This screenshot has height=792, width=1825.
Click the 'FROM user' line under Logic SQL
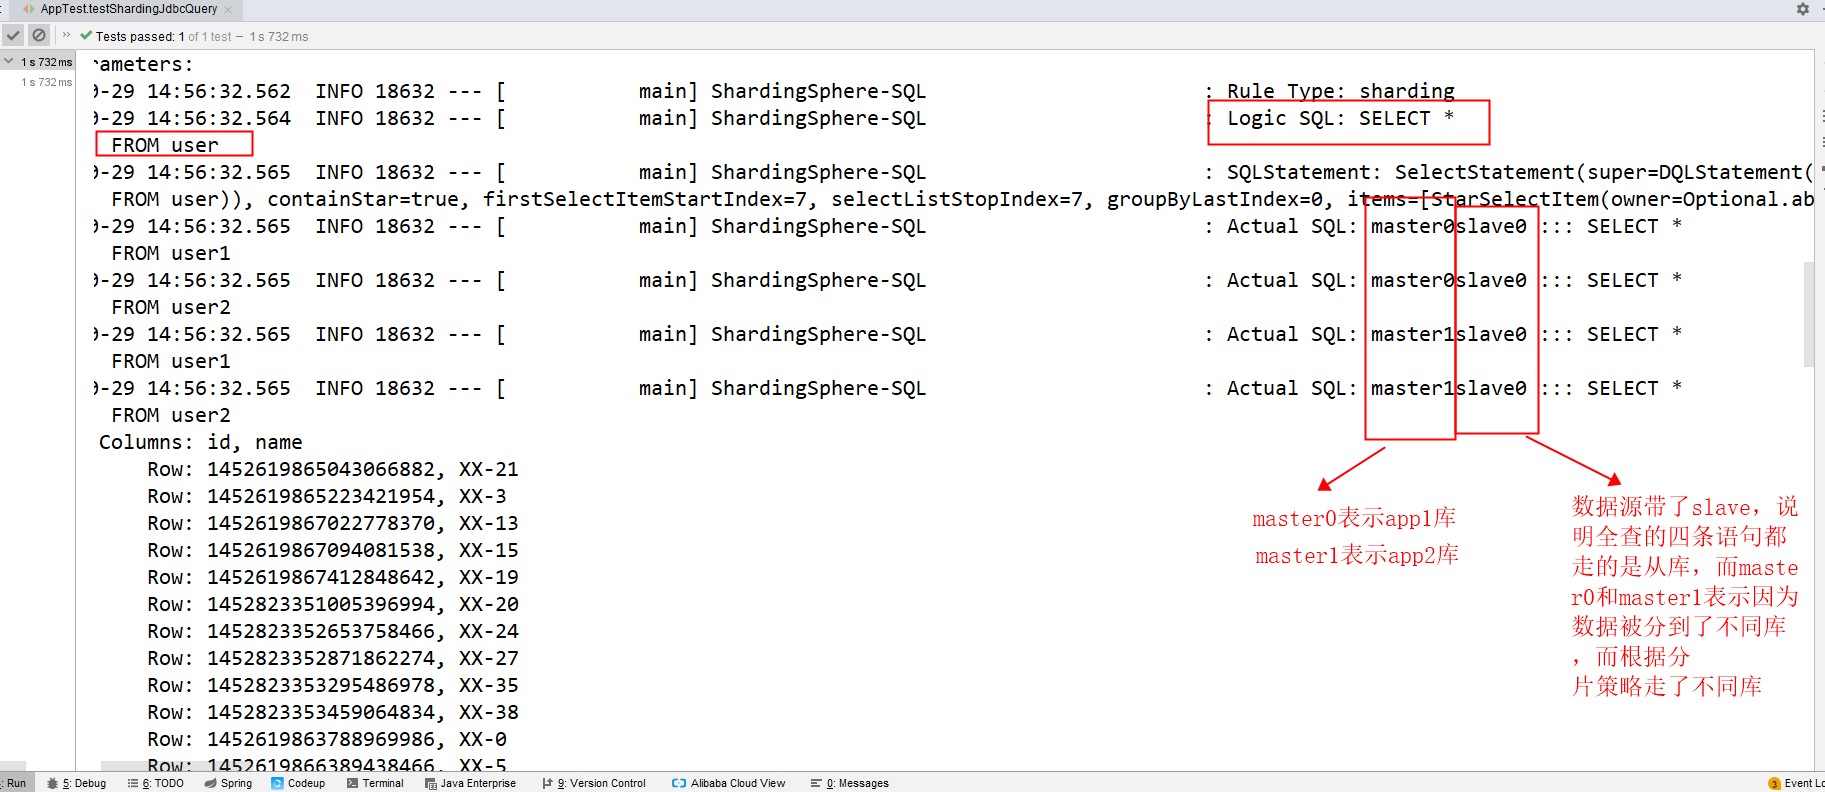pyautogui.click(x=165, y=145)
